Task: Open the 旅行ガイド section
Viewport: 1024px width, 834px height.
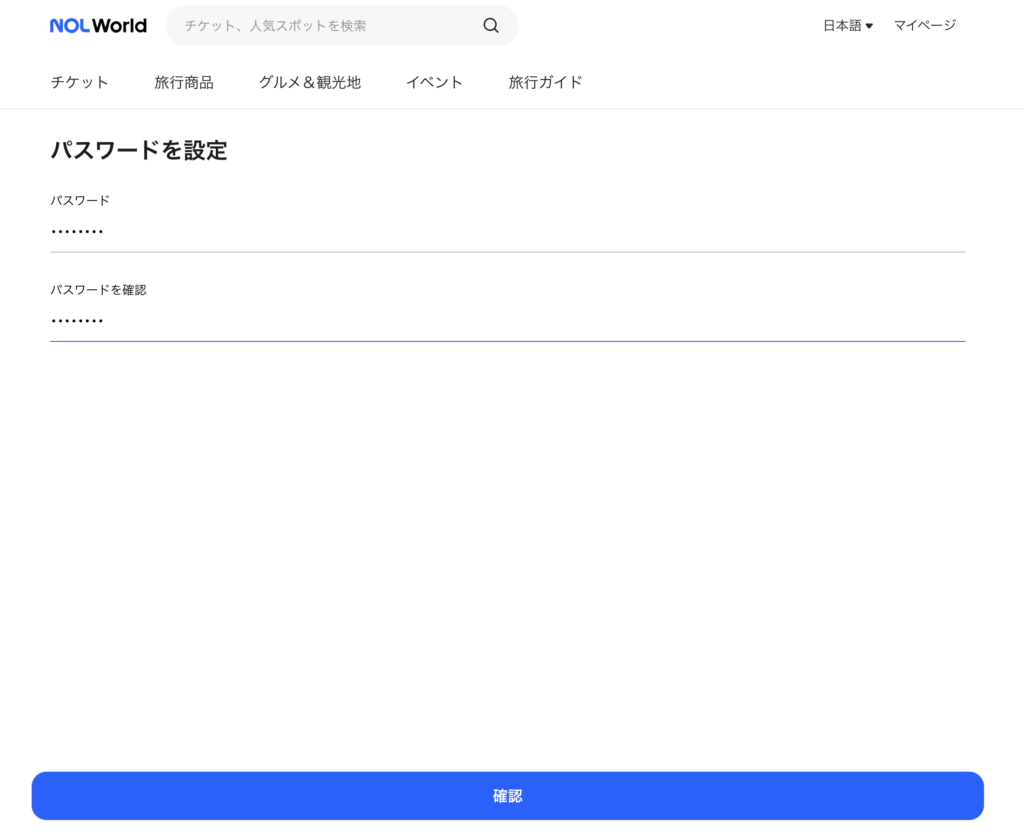Action: (x=545, y=83)
